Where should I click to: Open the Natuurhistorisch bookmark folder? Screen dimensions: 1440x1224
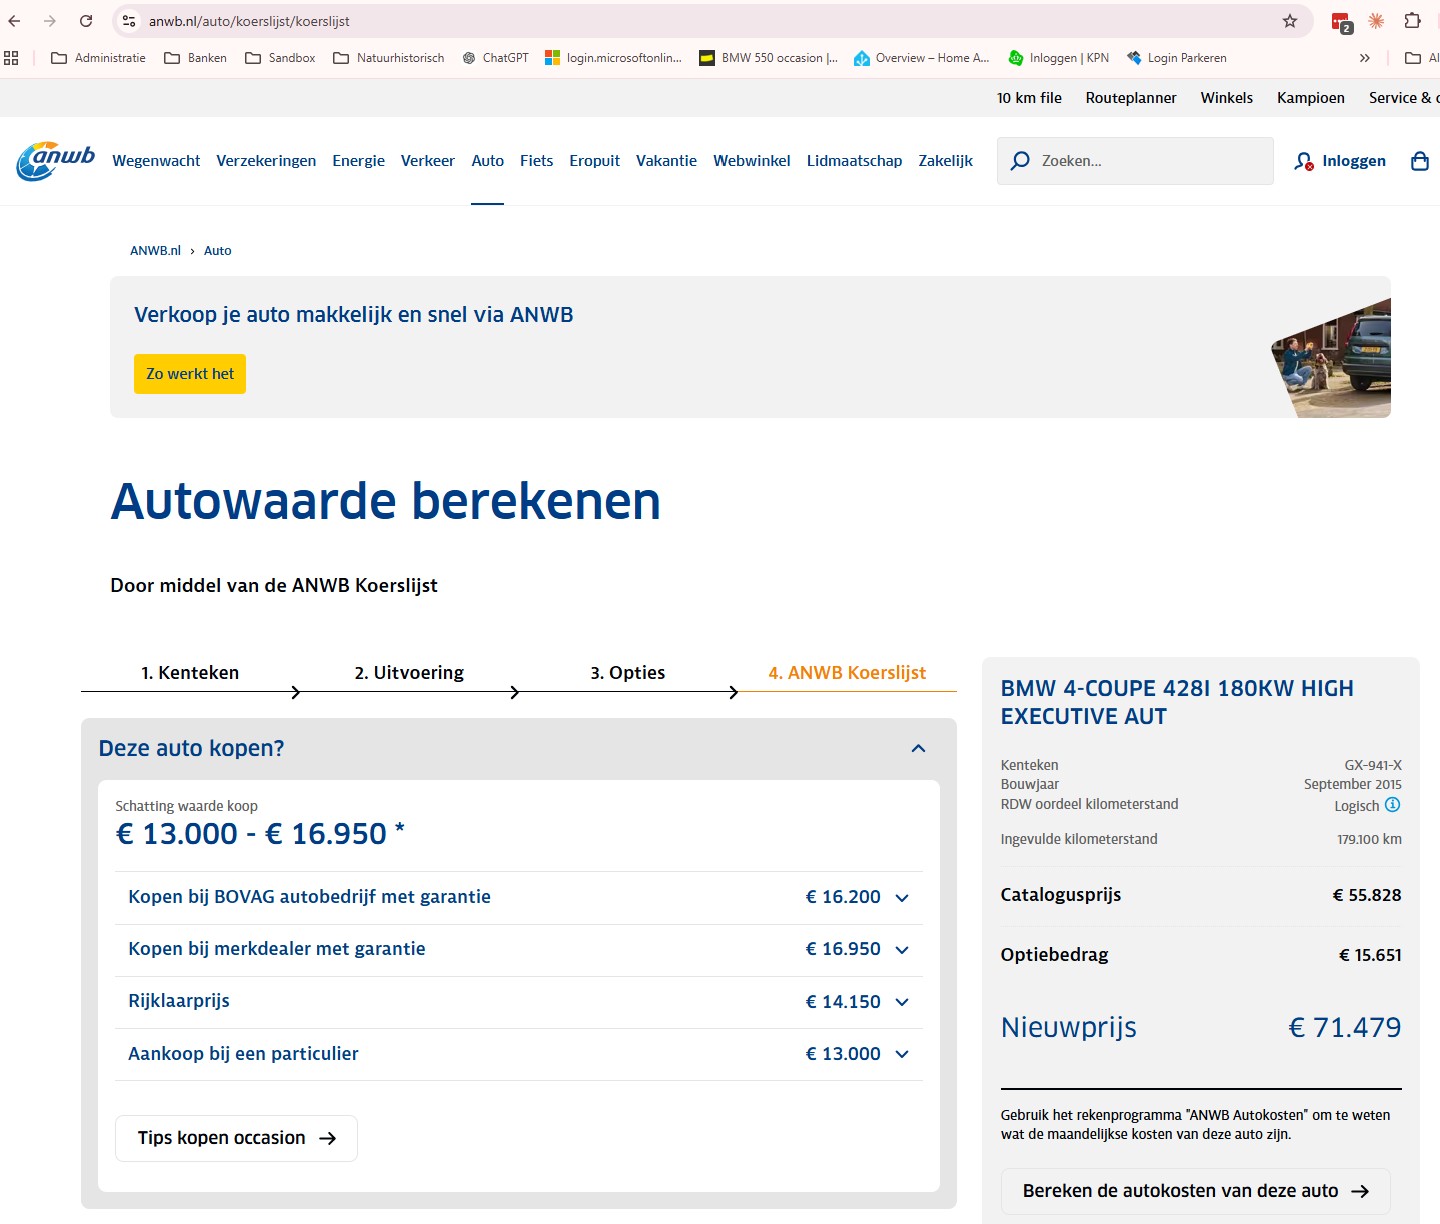tap(389, 58)
